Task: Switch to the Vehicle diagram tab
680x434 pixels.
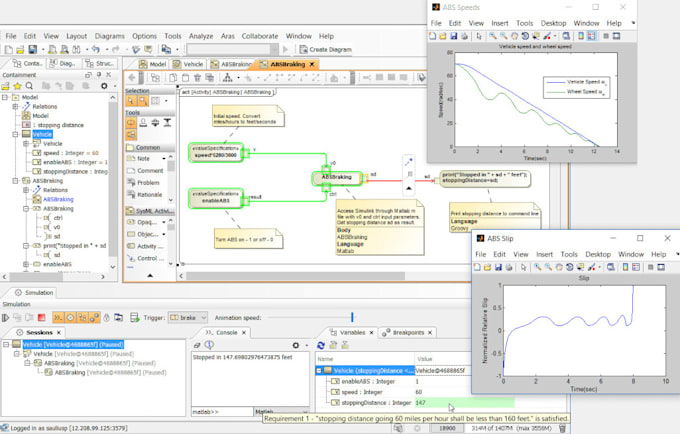Action: click(x=188, y=64)
